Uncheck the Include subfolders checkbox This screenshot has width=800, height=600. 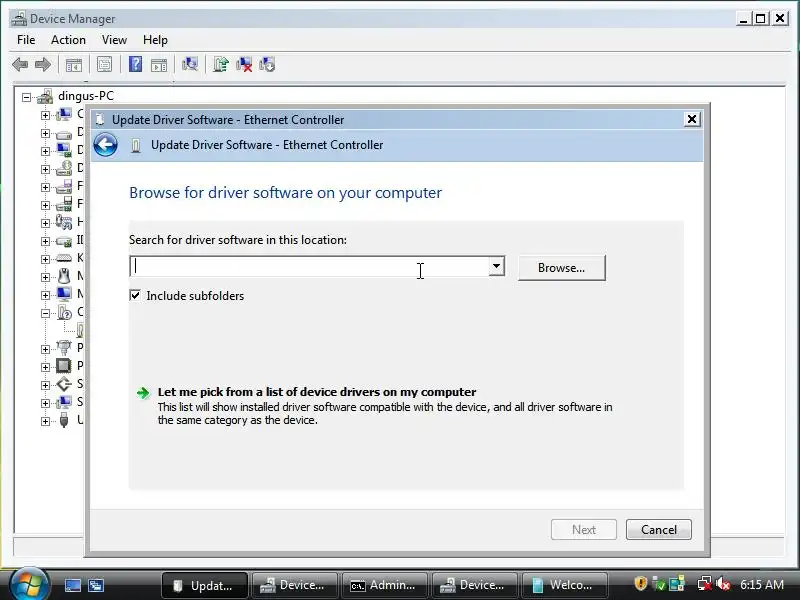135,295
